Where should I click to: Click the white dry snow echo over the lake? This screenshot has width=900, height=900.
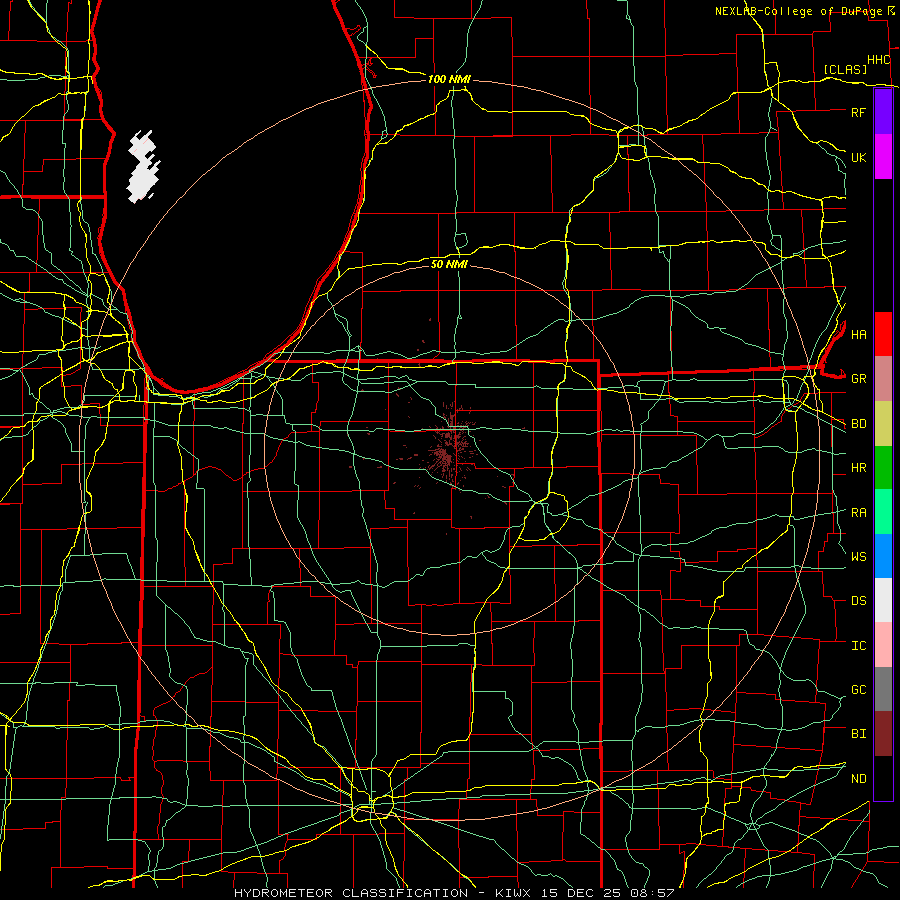pyautogui.click(x=143, y=167)
